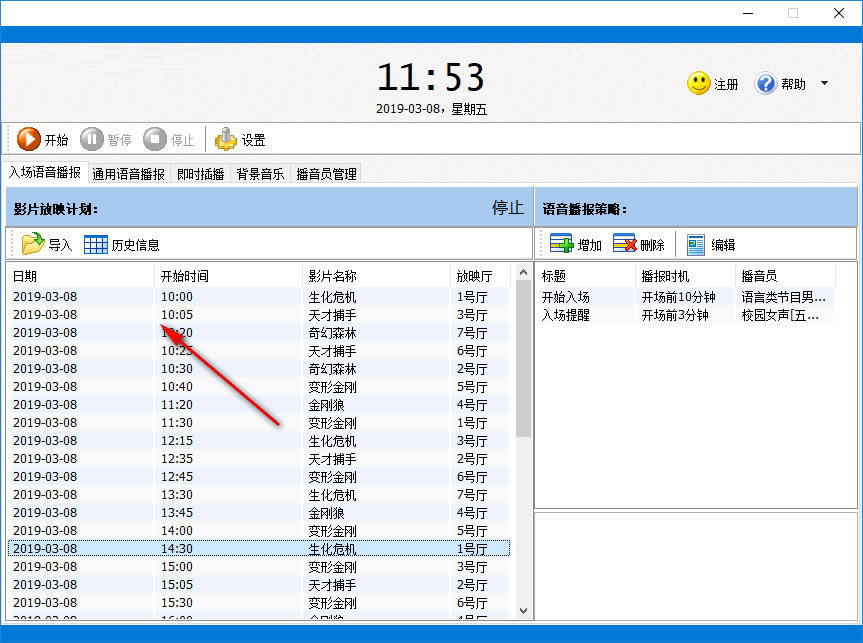Open the 播音员管理 tab
Image resolution: width=863 pixels, height=643 pixels.
tap(326, 174)
